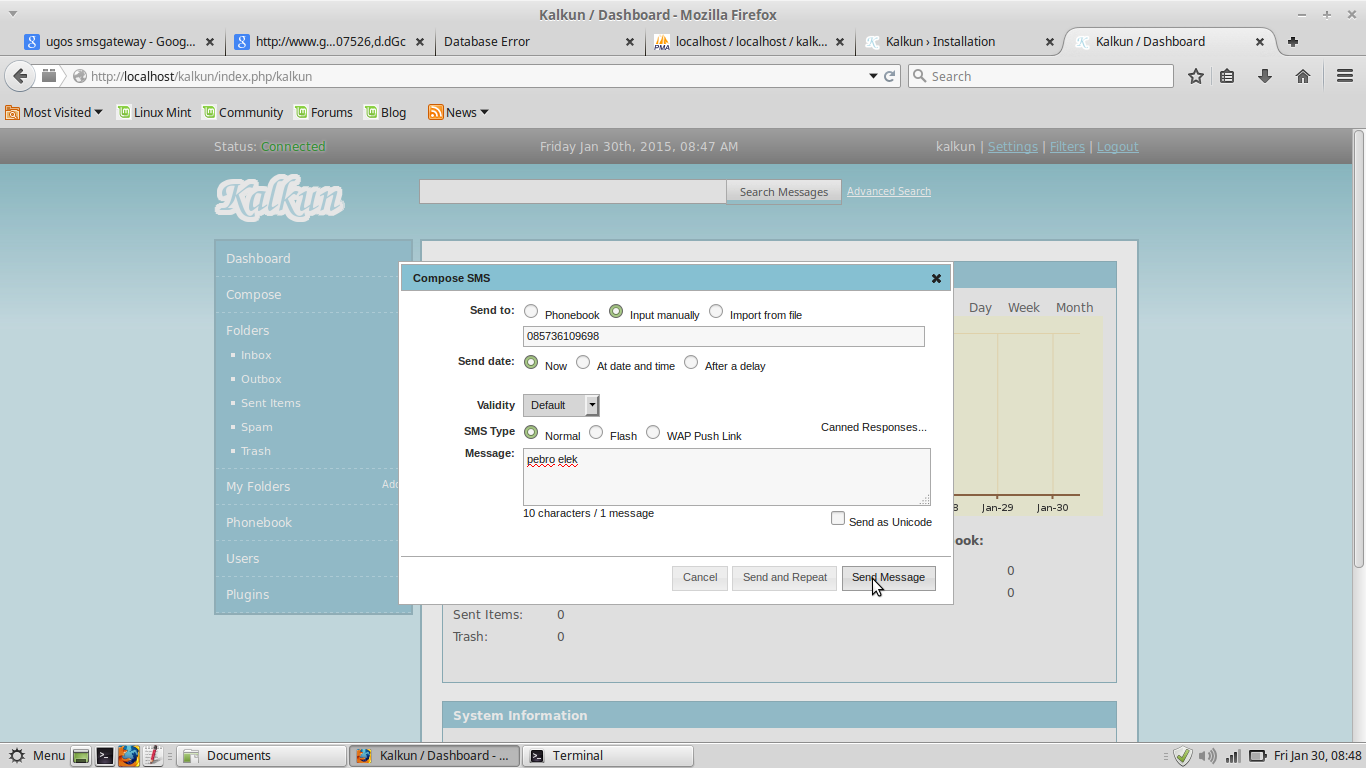Click the Kalkun logo
The height and width of the screenshot is (768, 1366).
[x=280, y=197]
